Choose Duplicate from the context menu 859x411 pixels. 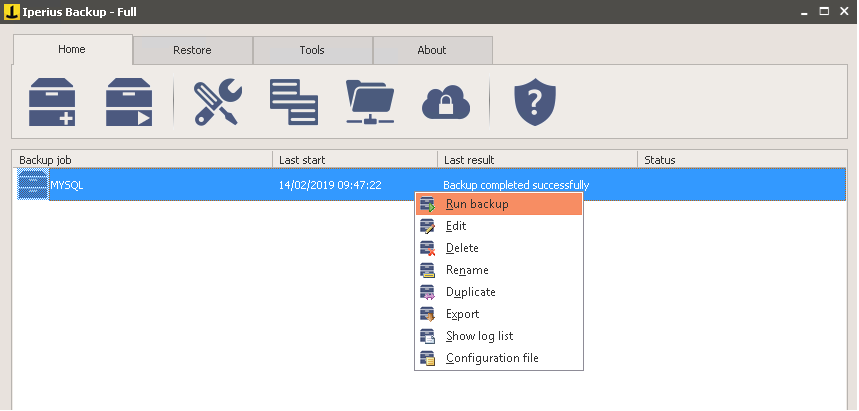(x=499, y=292)
